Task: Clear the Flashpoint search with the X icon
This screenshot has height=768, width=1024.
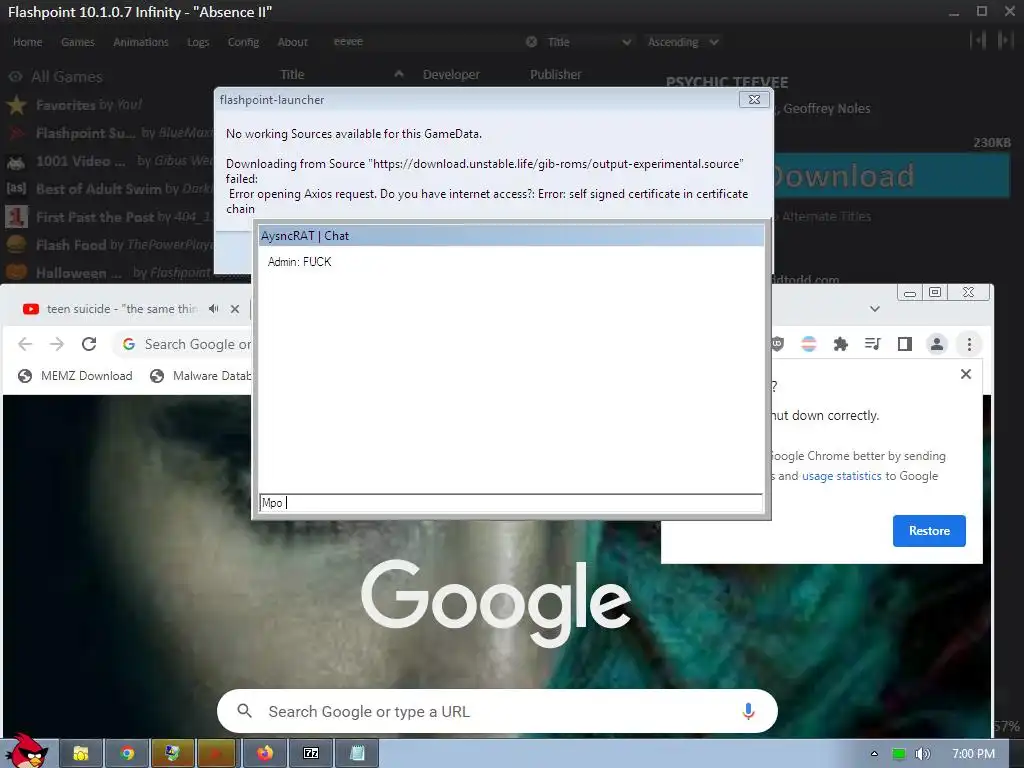Action: [x=532, y=42]
